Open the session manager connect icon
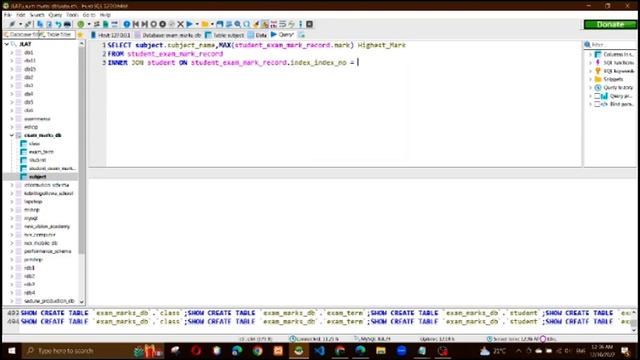The height and width of the screenshot is (360, 640). coord(12,24)
